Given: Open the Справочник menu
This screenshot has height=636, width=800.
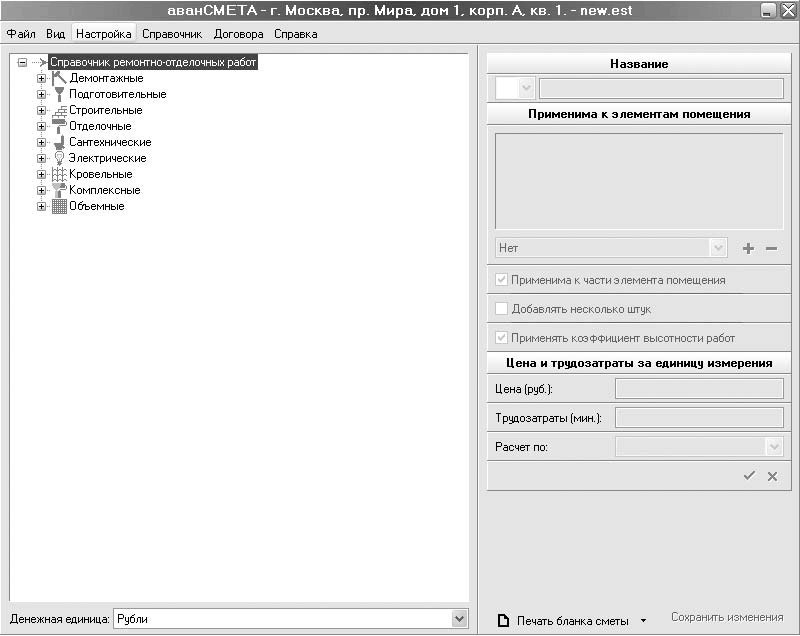Looking at the screenshot, I should [172, 34].
